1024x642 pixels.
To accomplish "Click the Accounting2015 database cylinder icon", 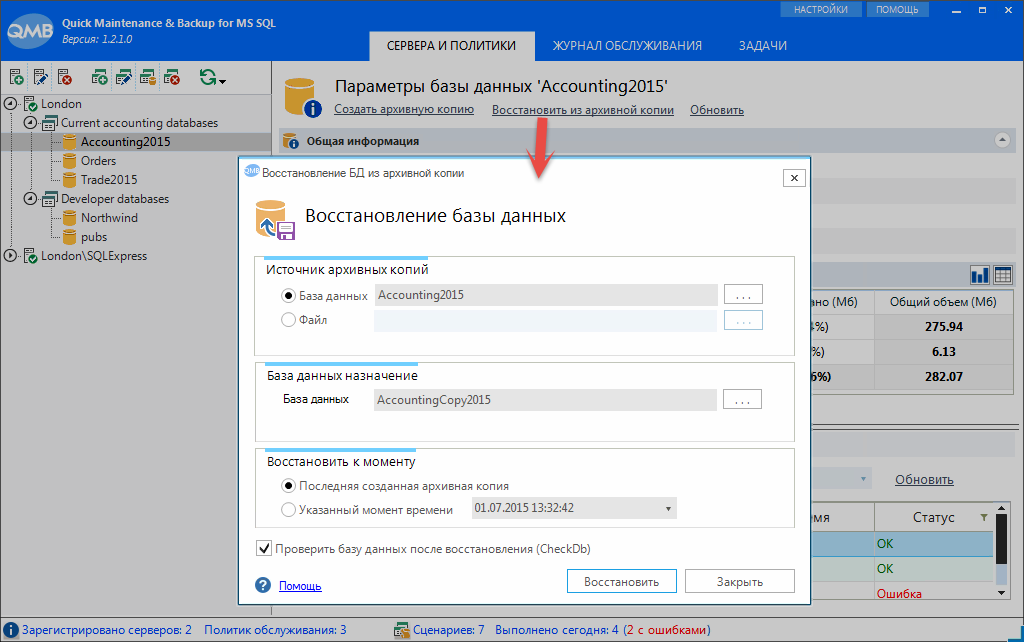I will pos(69,142).
